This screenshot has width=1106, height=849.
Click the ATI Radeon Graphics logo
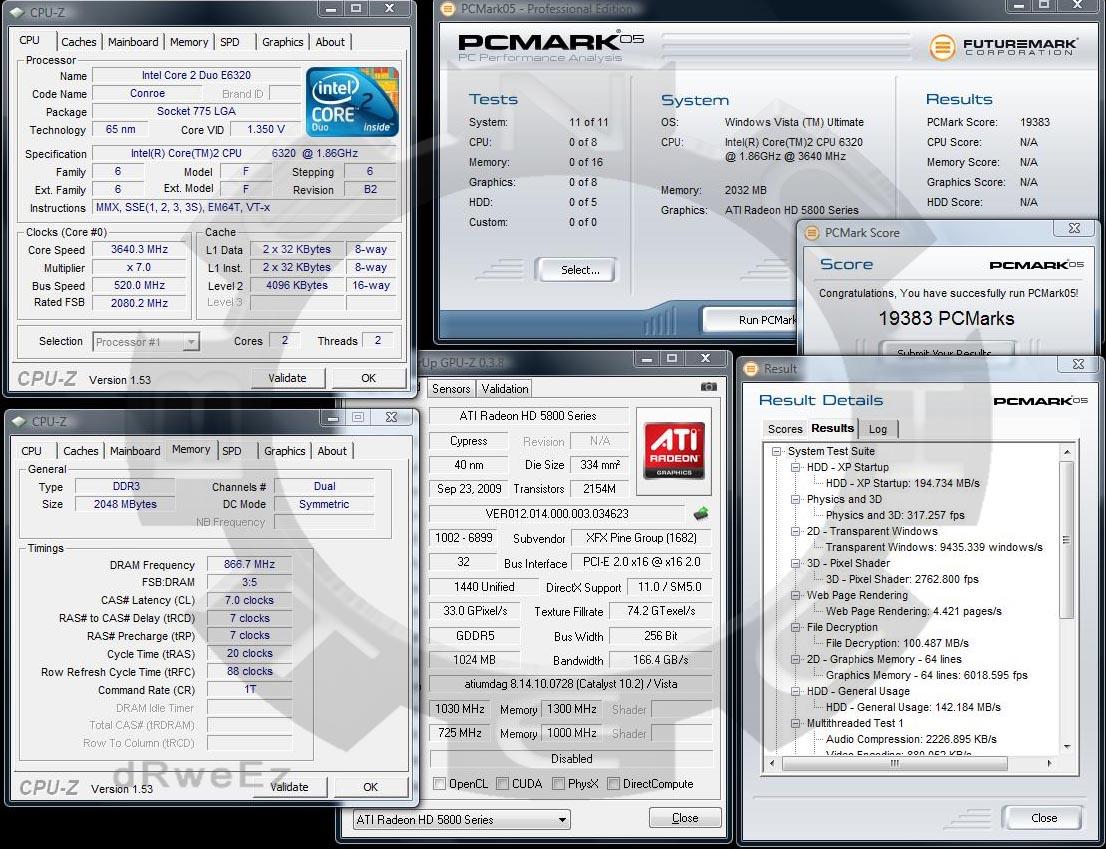tap(674, 451)
